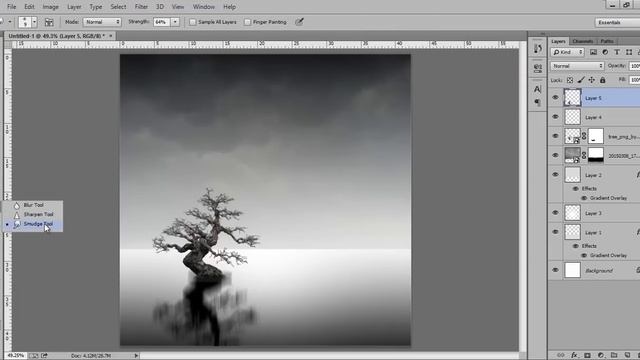Toggle Layer 2 Gradient Overlay effect eye
Image resolution: width=640 pixels, height=360 pixels.
click(584, 198)
